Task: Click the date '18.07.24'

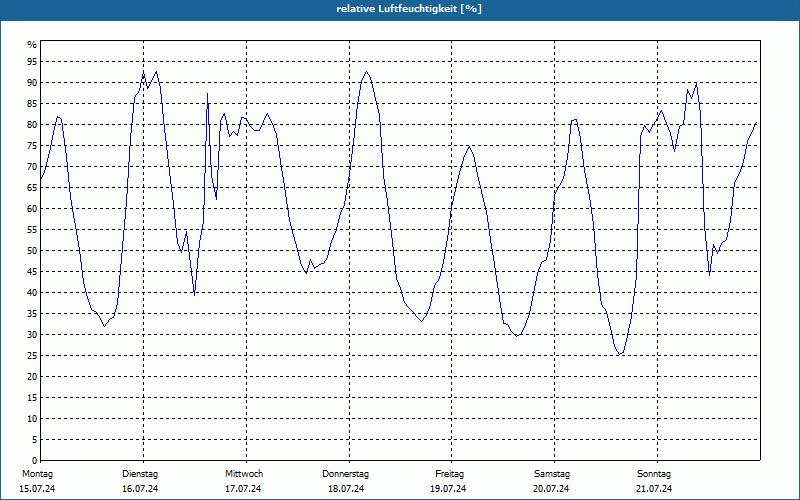Action: tap(346, 489)
